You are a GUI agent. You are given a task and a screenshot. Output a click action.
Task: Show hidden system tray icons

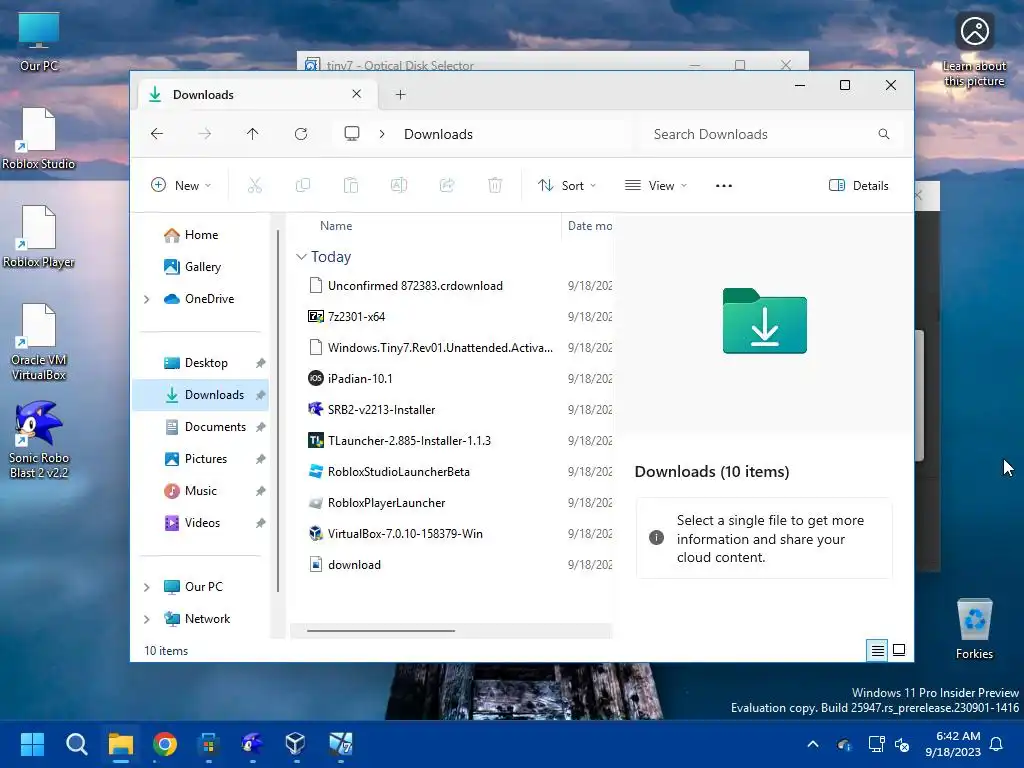click(813, 744)
